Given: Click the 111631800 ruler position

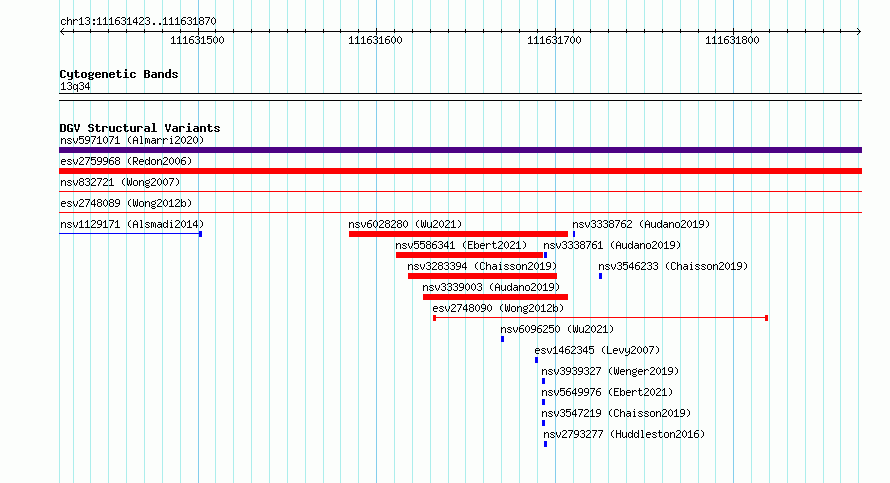Looking at the screenshot, I should 732,40.
